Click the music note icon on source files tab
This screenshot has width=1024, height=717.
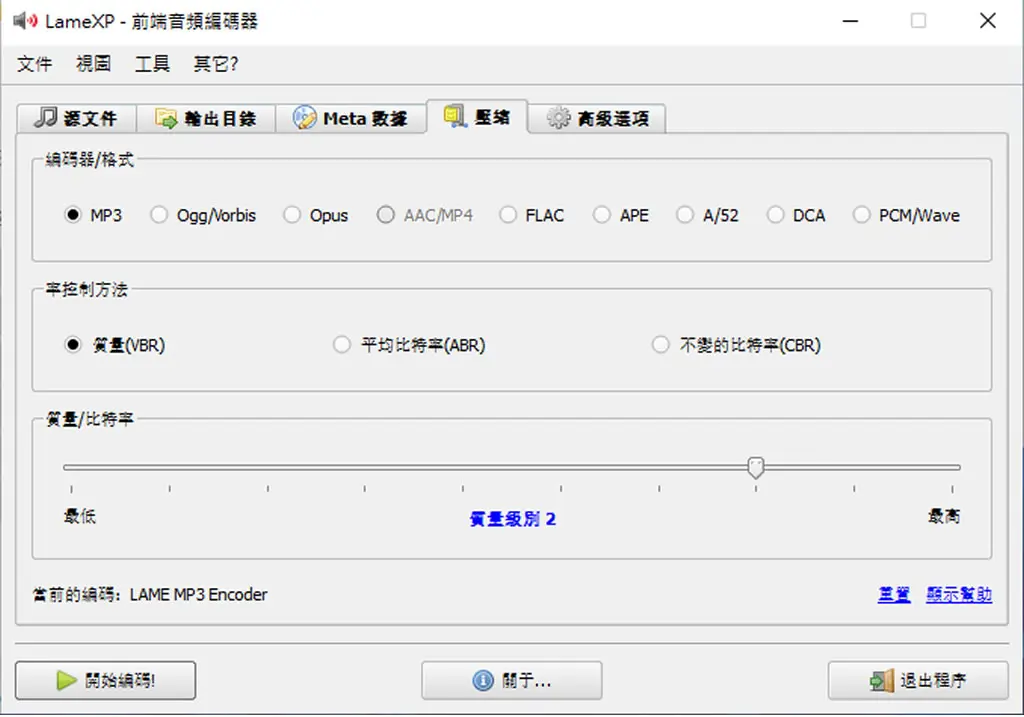click(45, 118)
